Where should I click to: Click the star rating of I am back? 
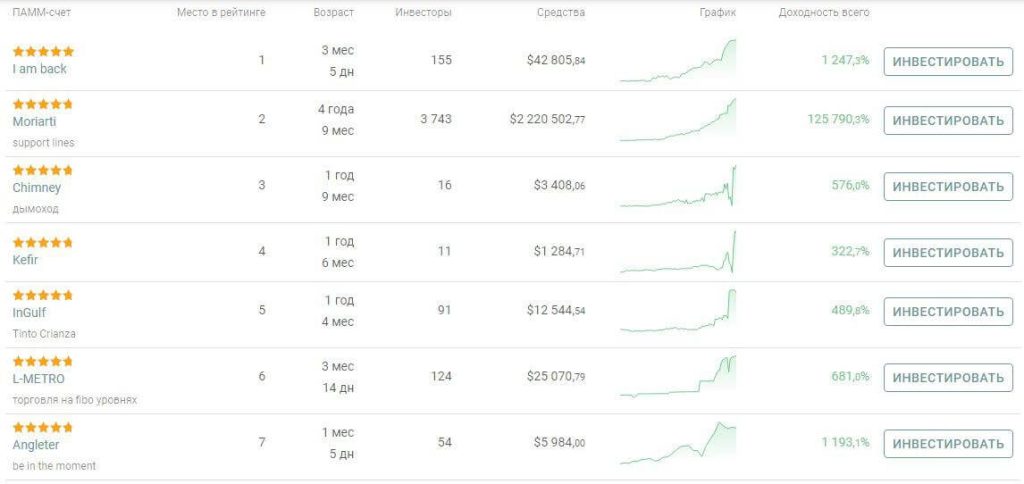43,52
